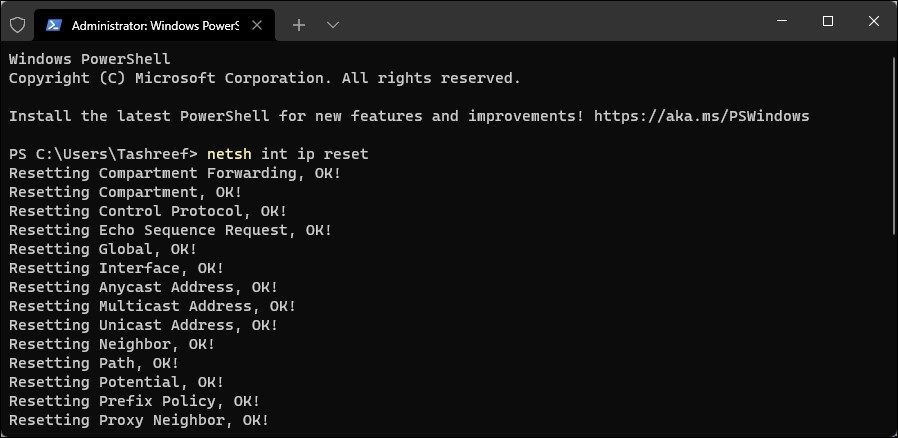
Task: Click the Microsoft Corporation copyright line
Action: (x=264, y=78)
